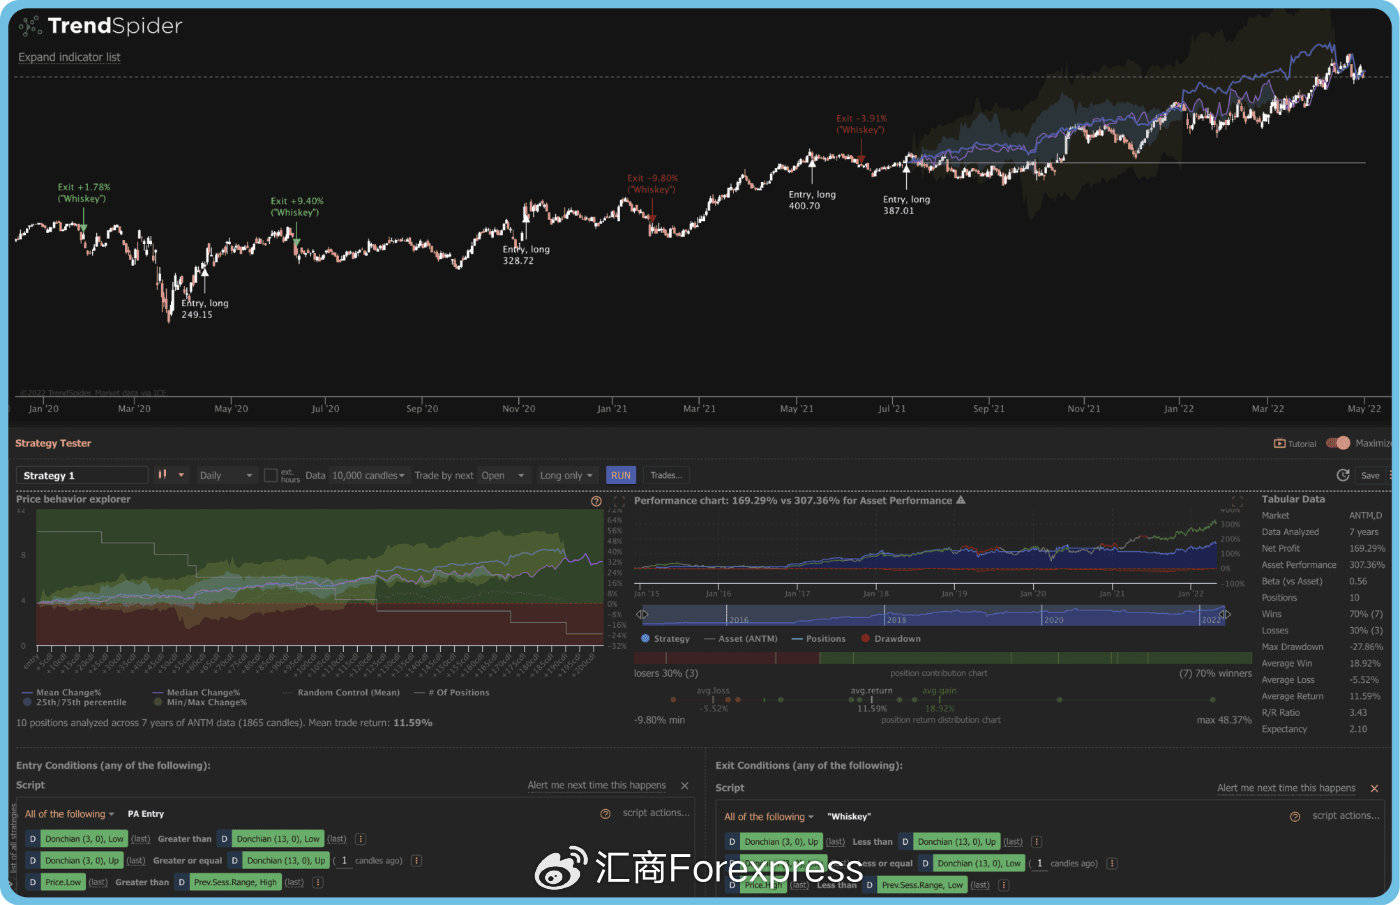Toggle the switch next to Maximize
Viewport: 1400px width, 905px height.
click(1338, 443)
